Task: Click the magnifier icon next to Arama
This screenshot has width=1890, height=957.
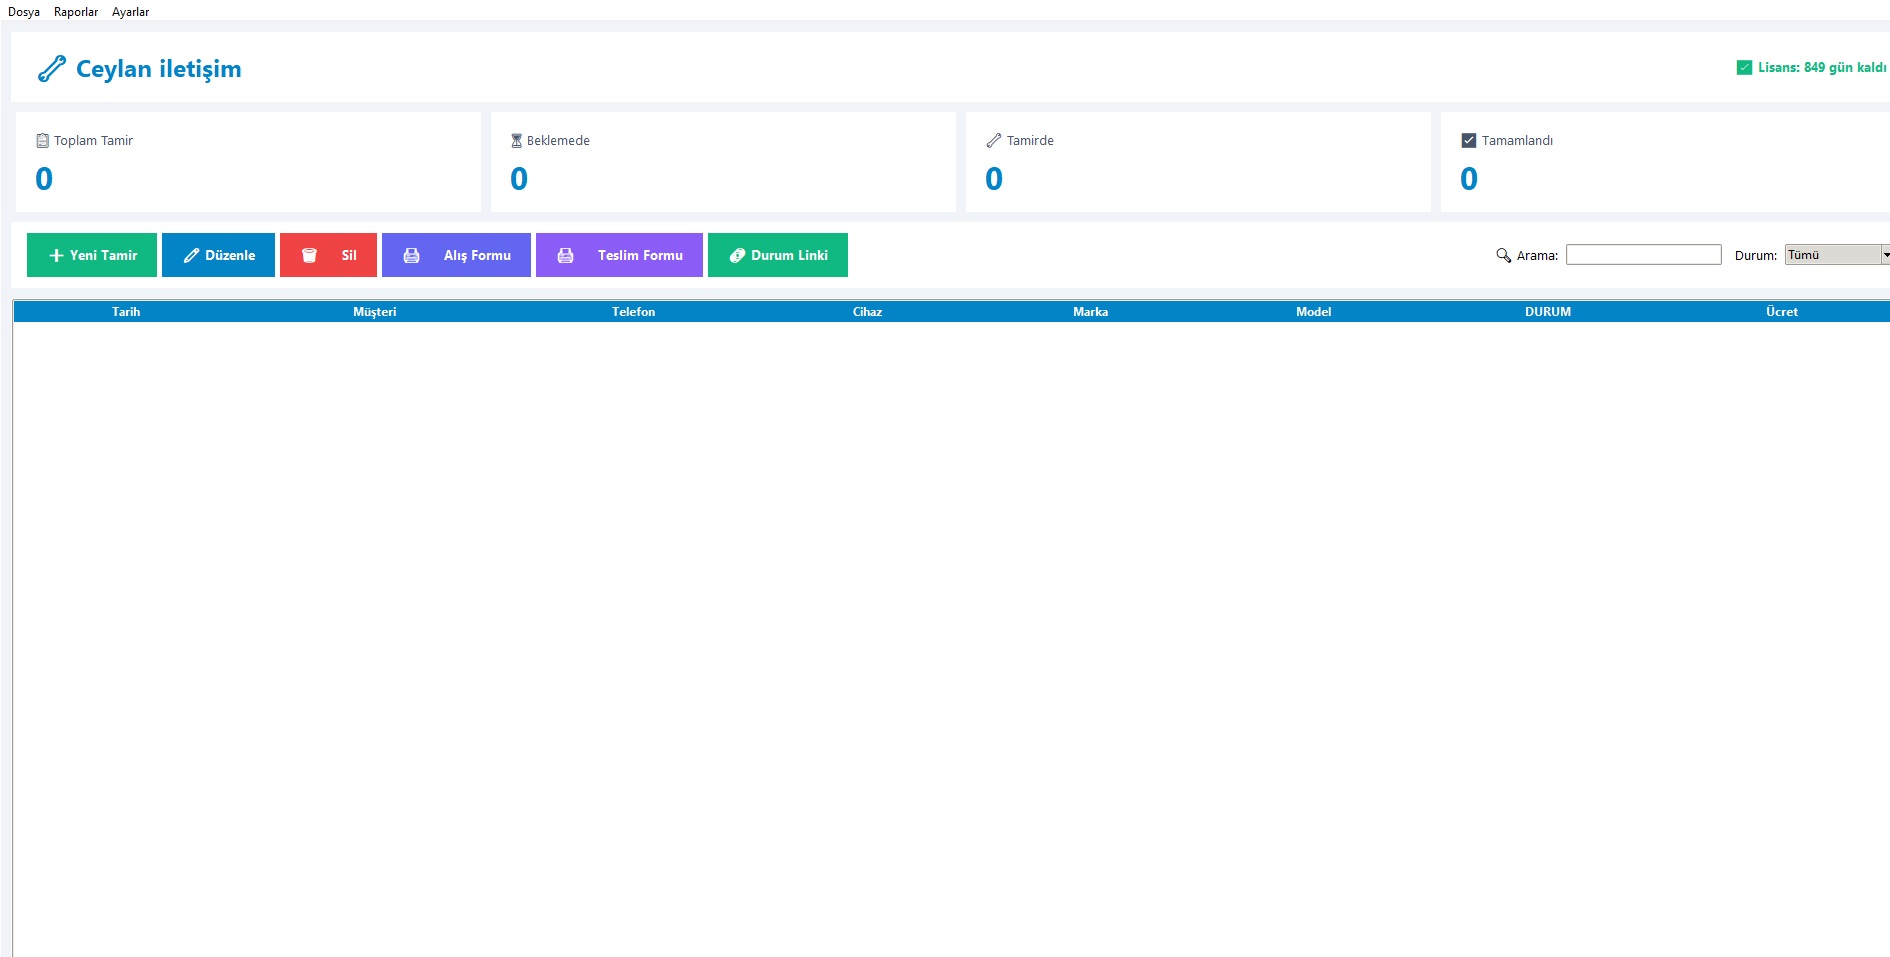Action: [x=1503, y=256]
